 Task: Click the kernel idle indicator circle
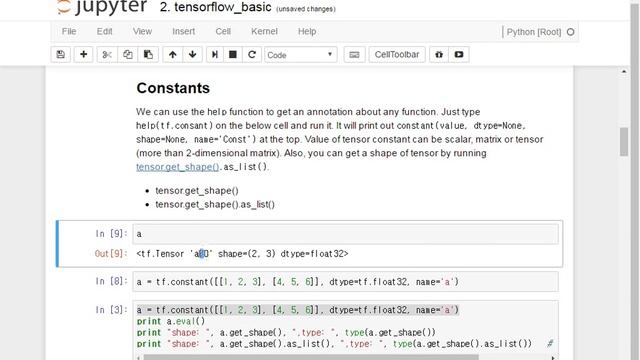tap(571, 32)
